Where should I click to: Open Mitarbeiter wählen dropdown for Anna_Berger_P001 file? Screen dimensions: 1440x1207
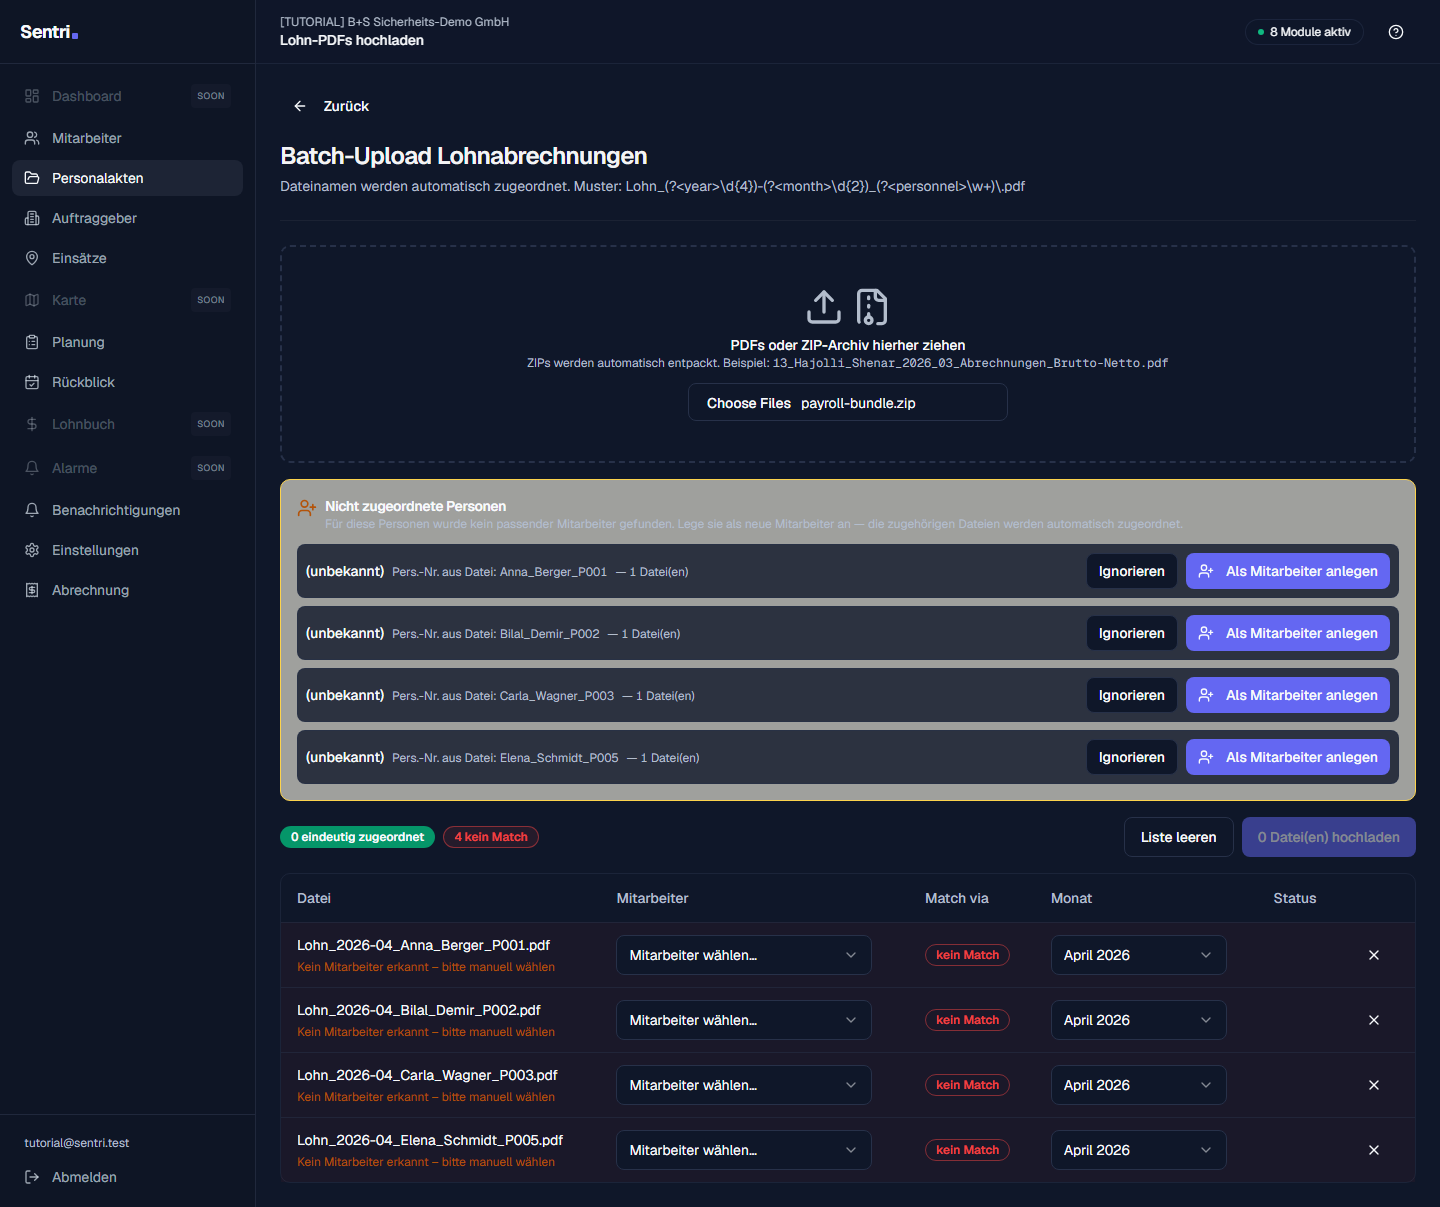click(744, 955)
